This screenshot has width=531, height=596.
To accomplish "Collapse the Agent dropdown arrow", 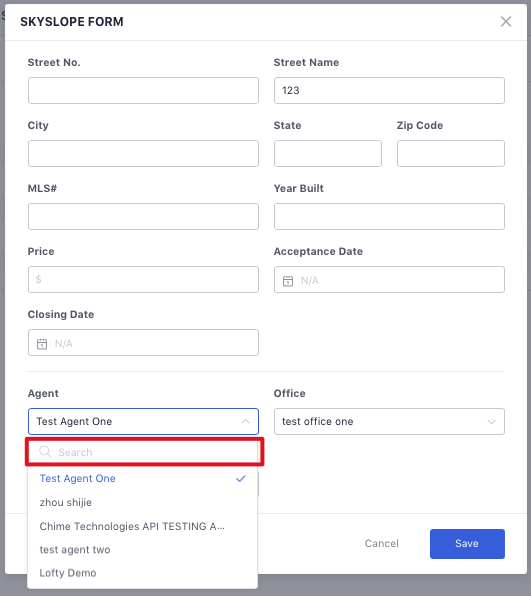I will pos(246,421).
